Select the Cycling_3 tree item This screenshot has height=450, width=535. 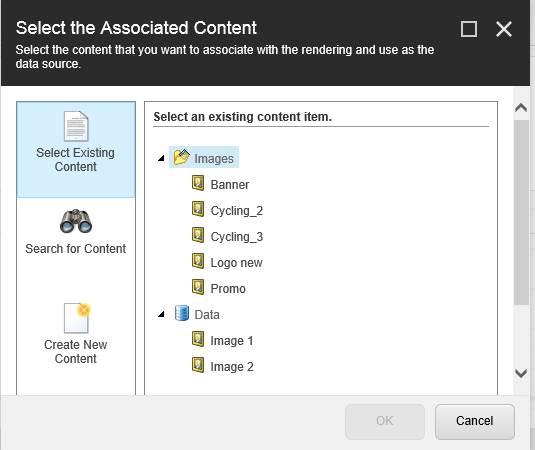pyautogui.click(x=236, y=236)
